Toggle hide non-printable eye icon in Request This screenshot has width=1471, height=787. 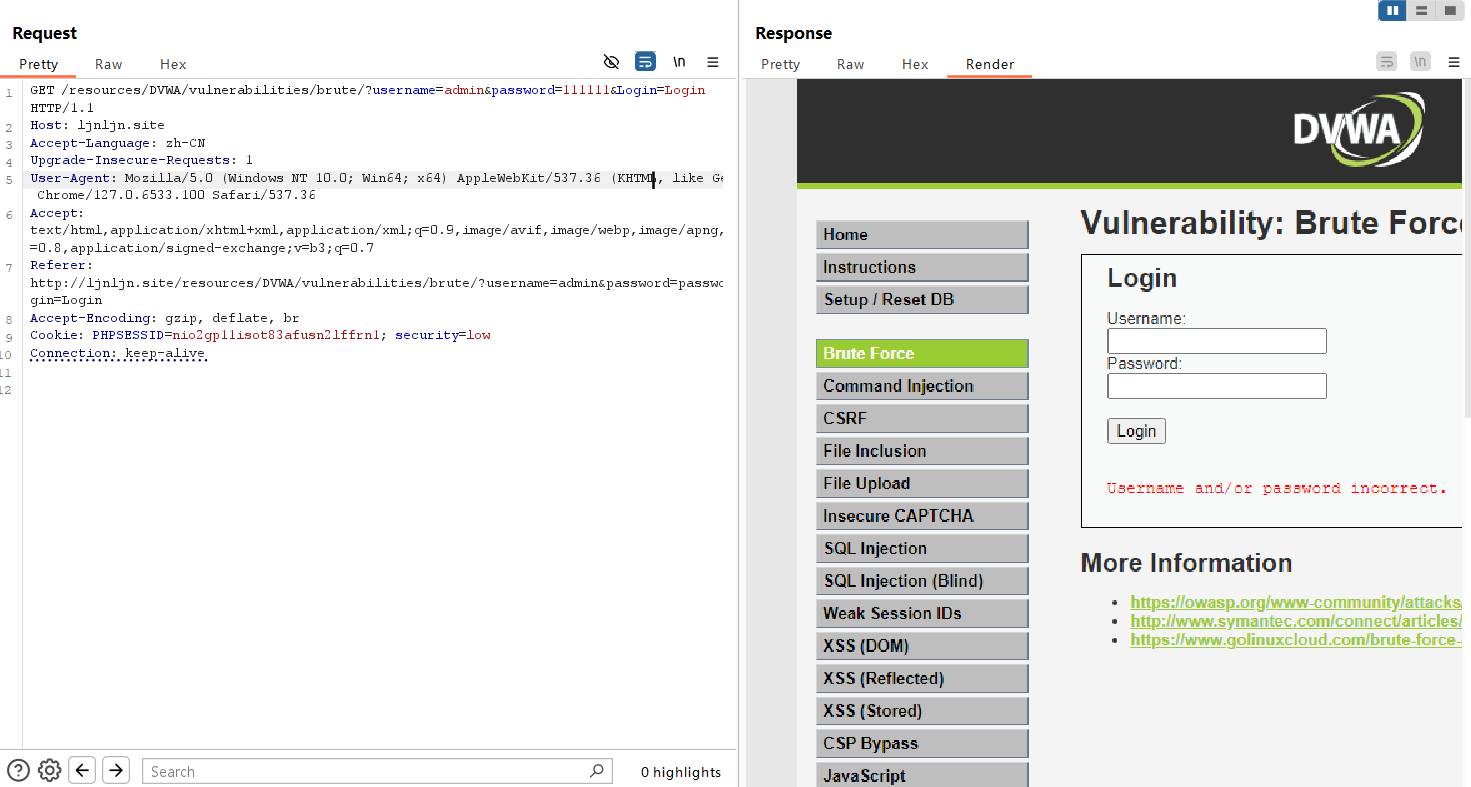(612, 62)
